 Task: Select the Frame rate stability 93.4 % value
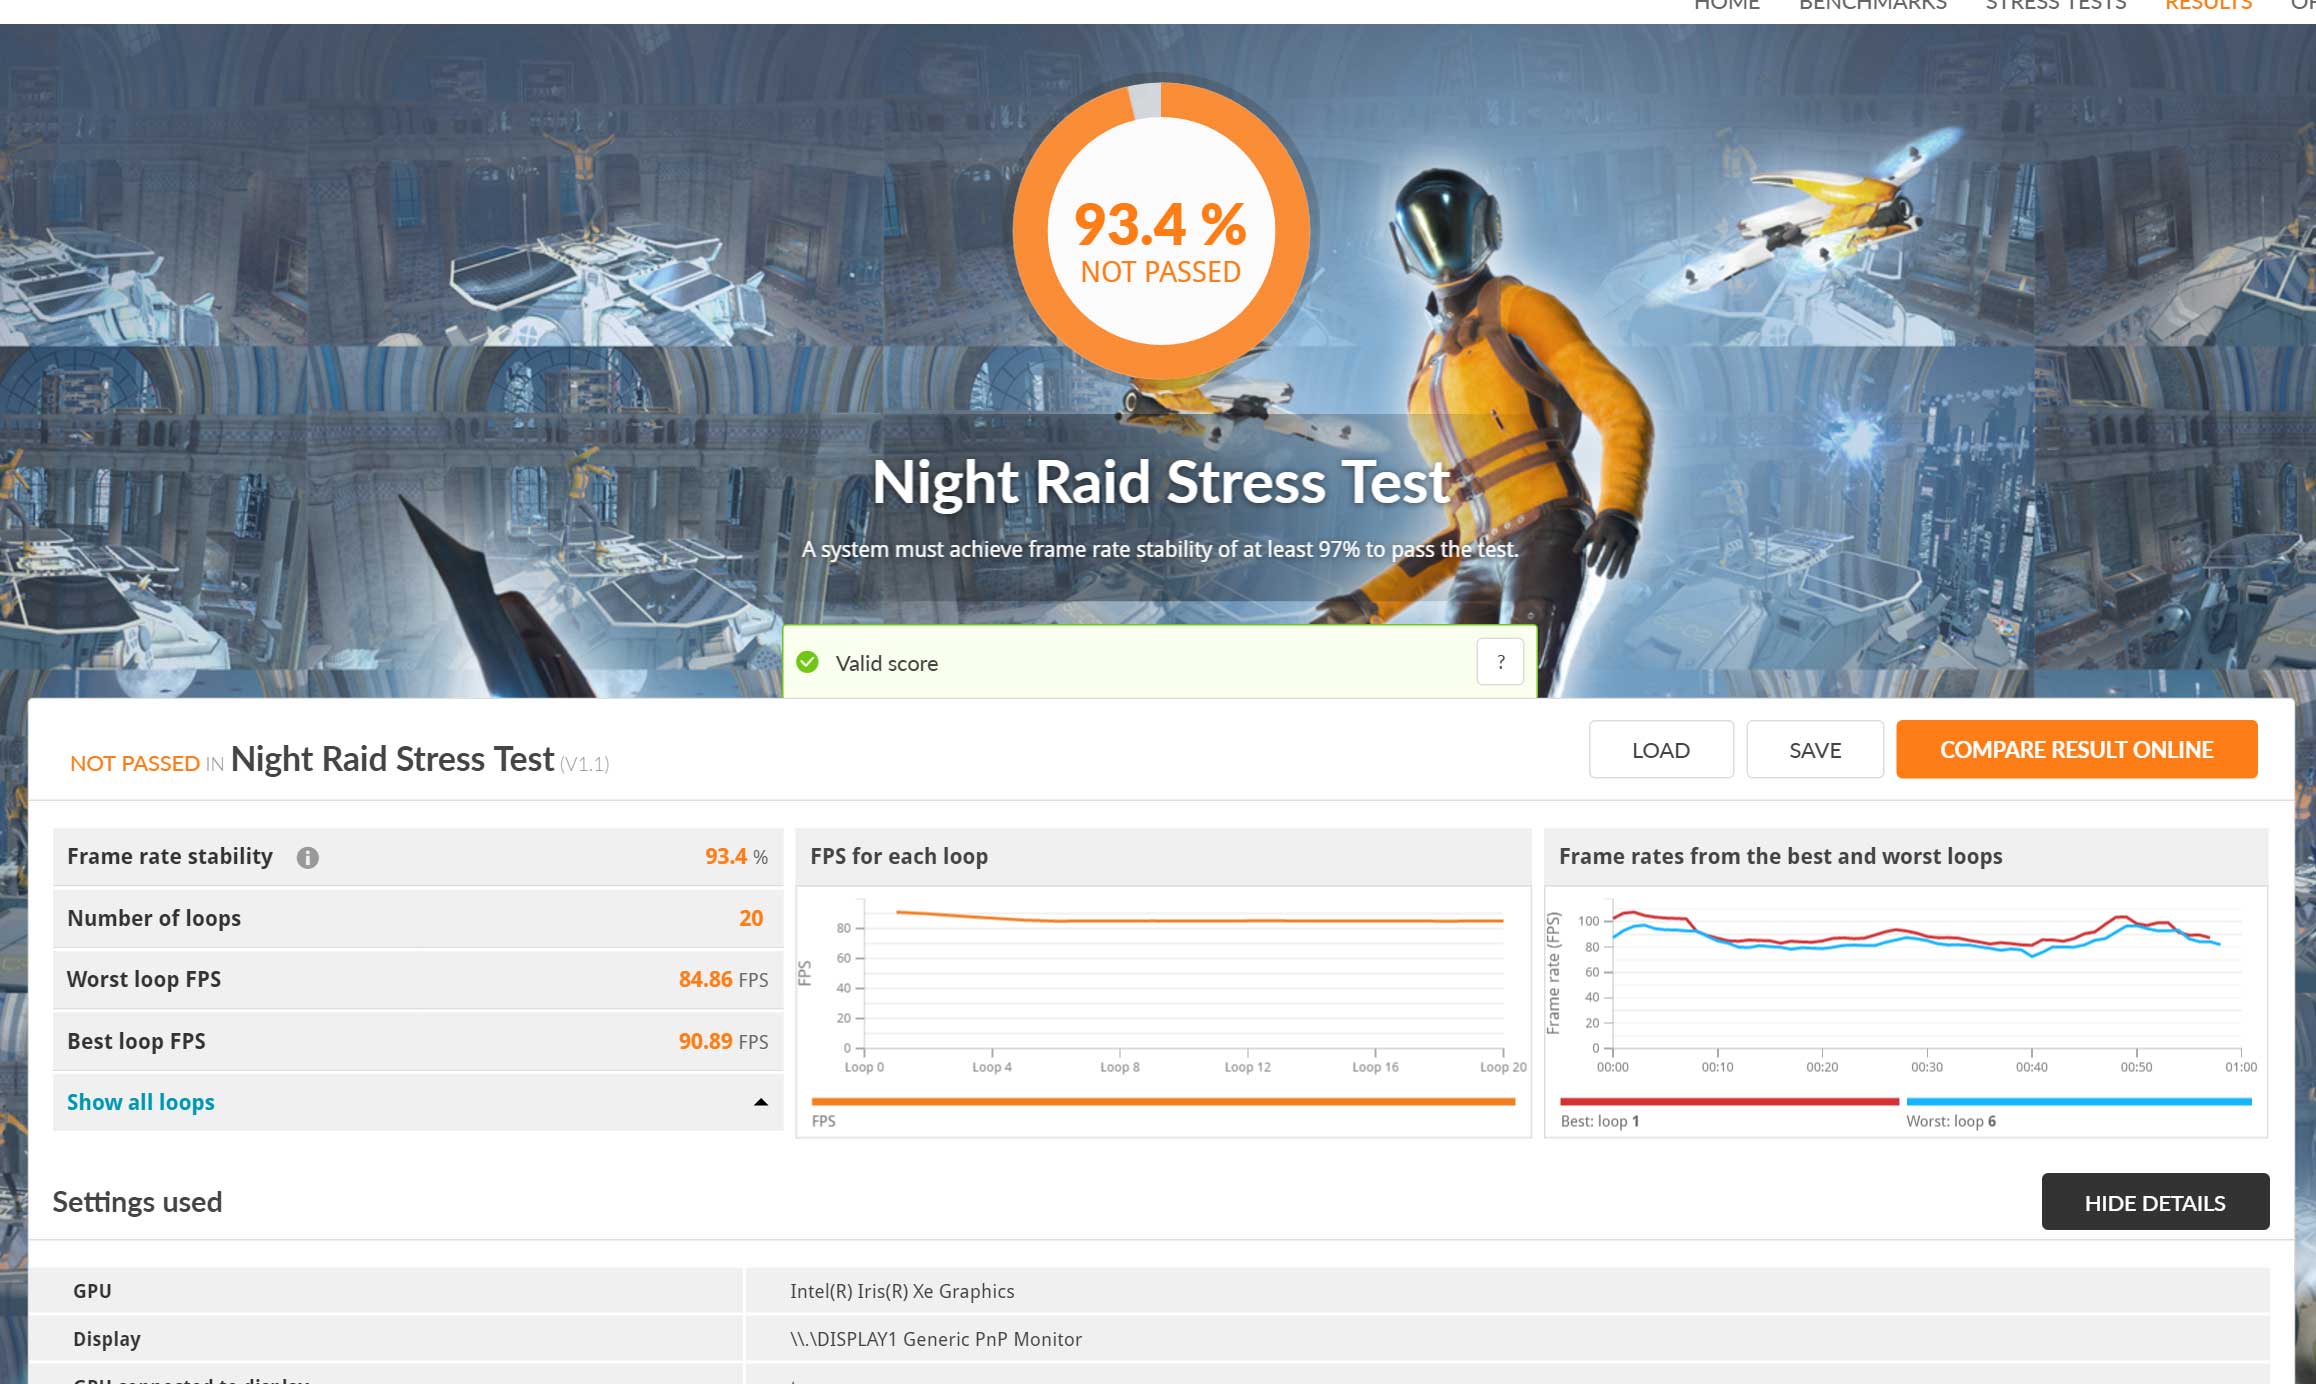coord(736,856)
